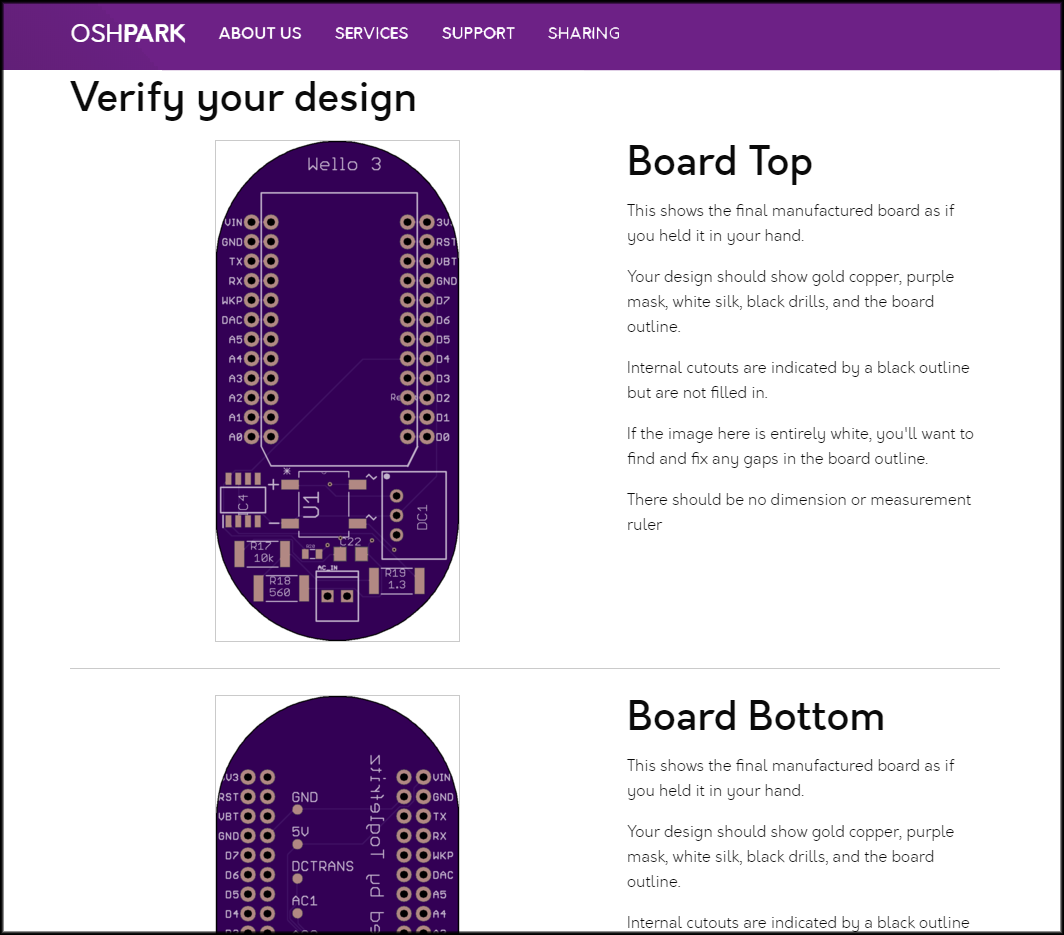Click the 5V test pad on Board Bottom
Image resolution: width=1064 pixels, height=935 pixels.
coord(297,845)
